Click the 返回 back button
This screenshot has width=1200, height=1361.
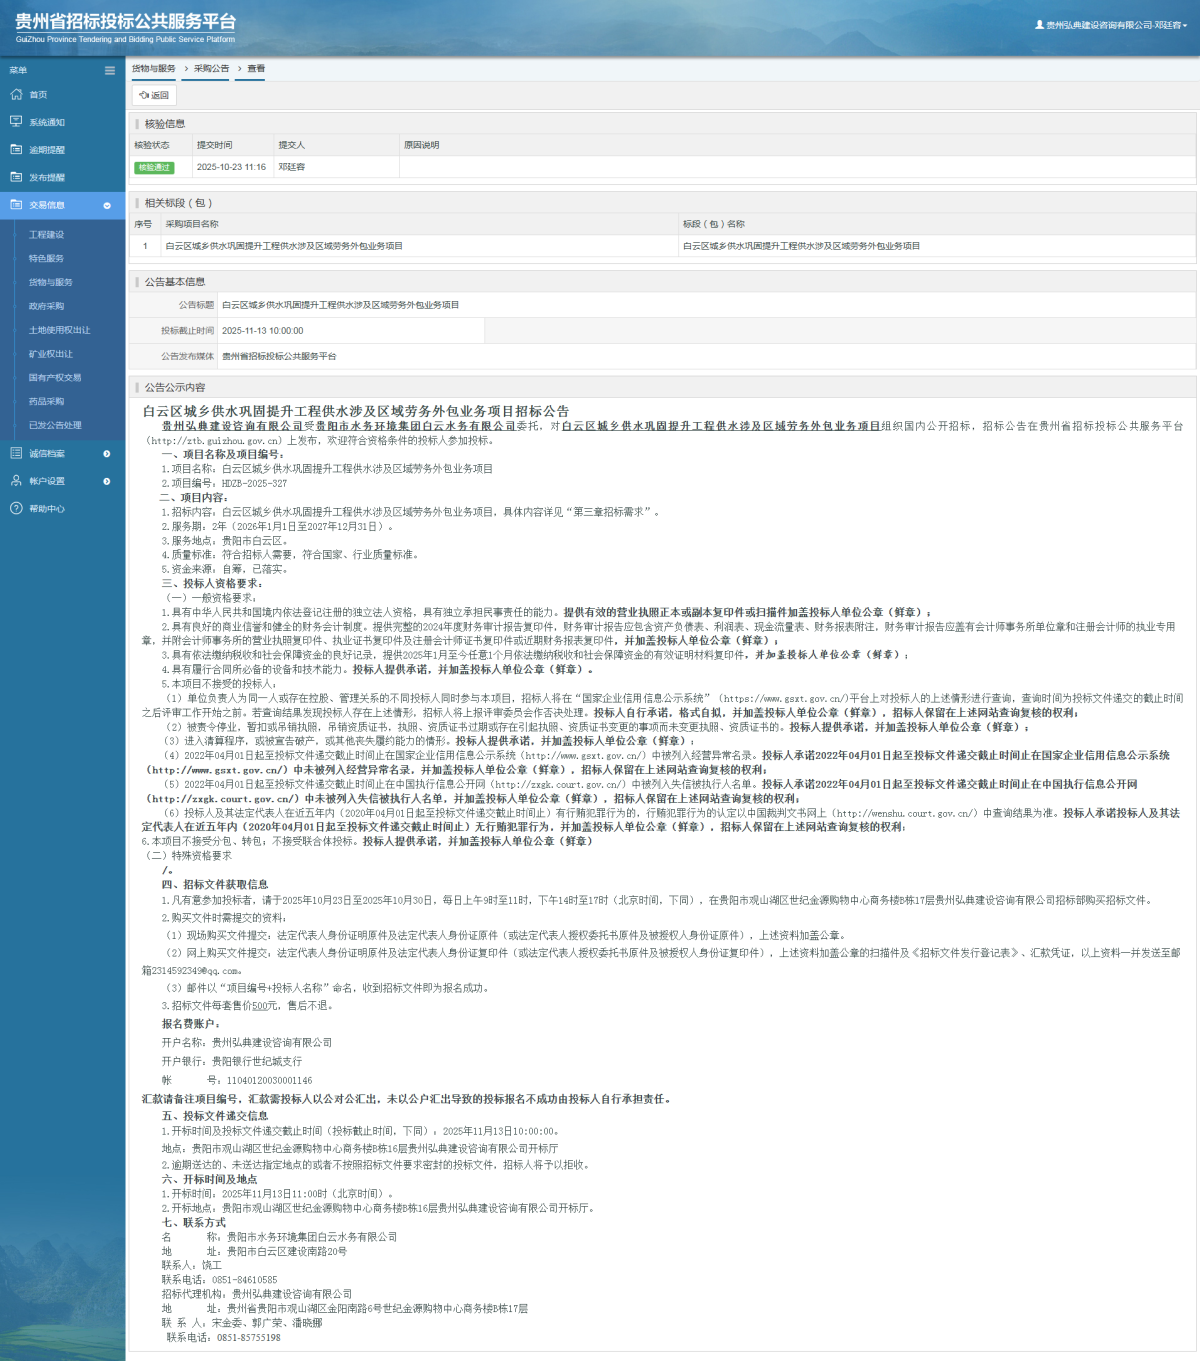click(154, 95)
